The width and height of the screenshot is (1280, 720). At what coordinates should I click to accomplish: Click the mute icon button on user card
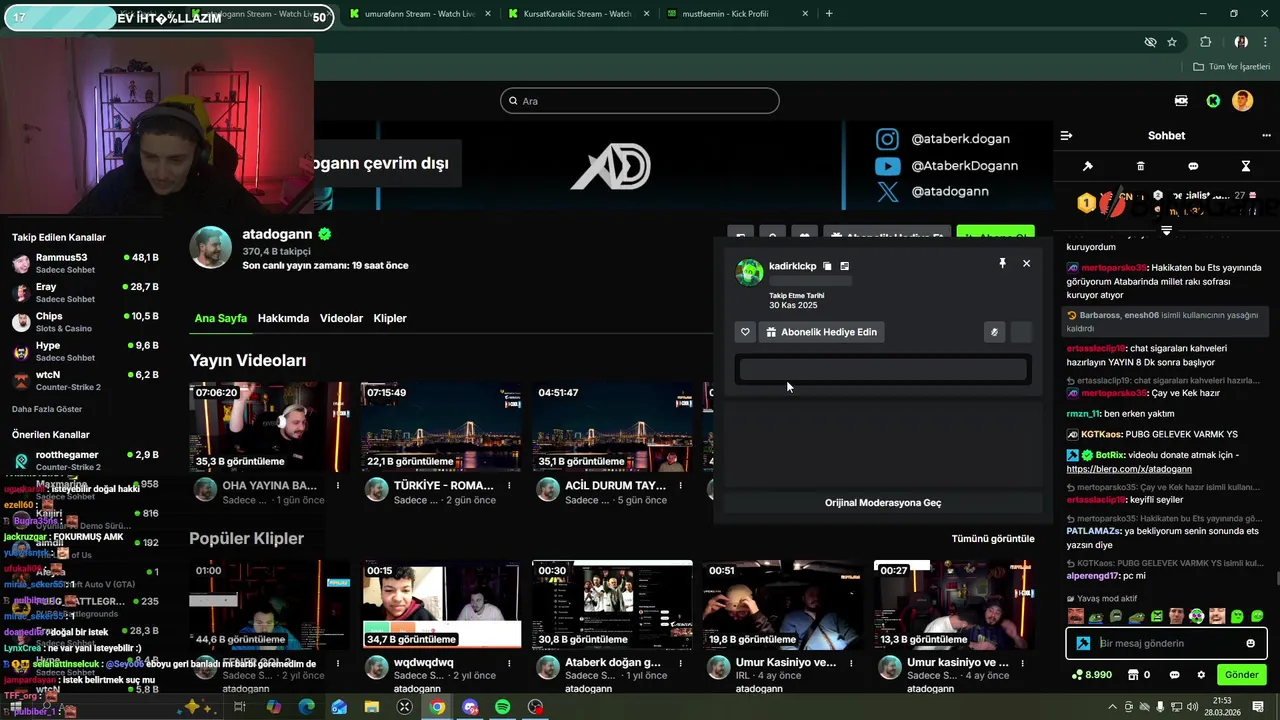point(994,332)
